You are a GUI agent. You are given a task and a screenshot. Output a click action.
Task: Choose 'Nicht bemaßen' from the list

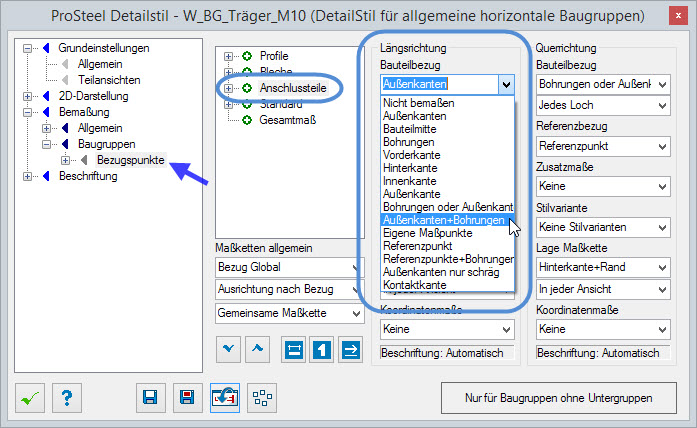[x=448, y=103]
